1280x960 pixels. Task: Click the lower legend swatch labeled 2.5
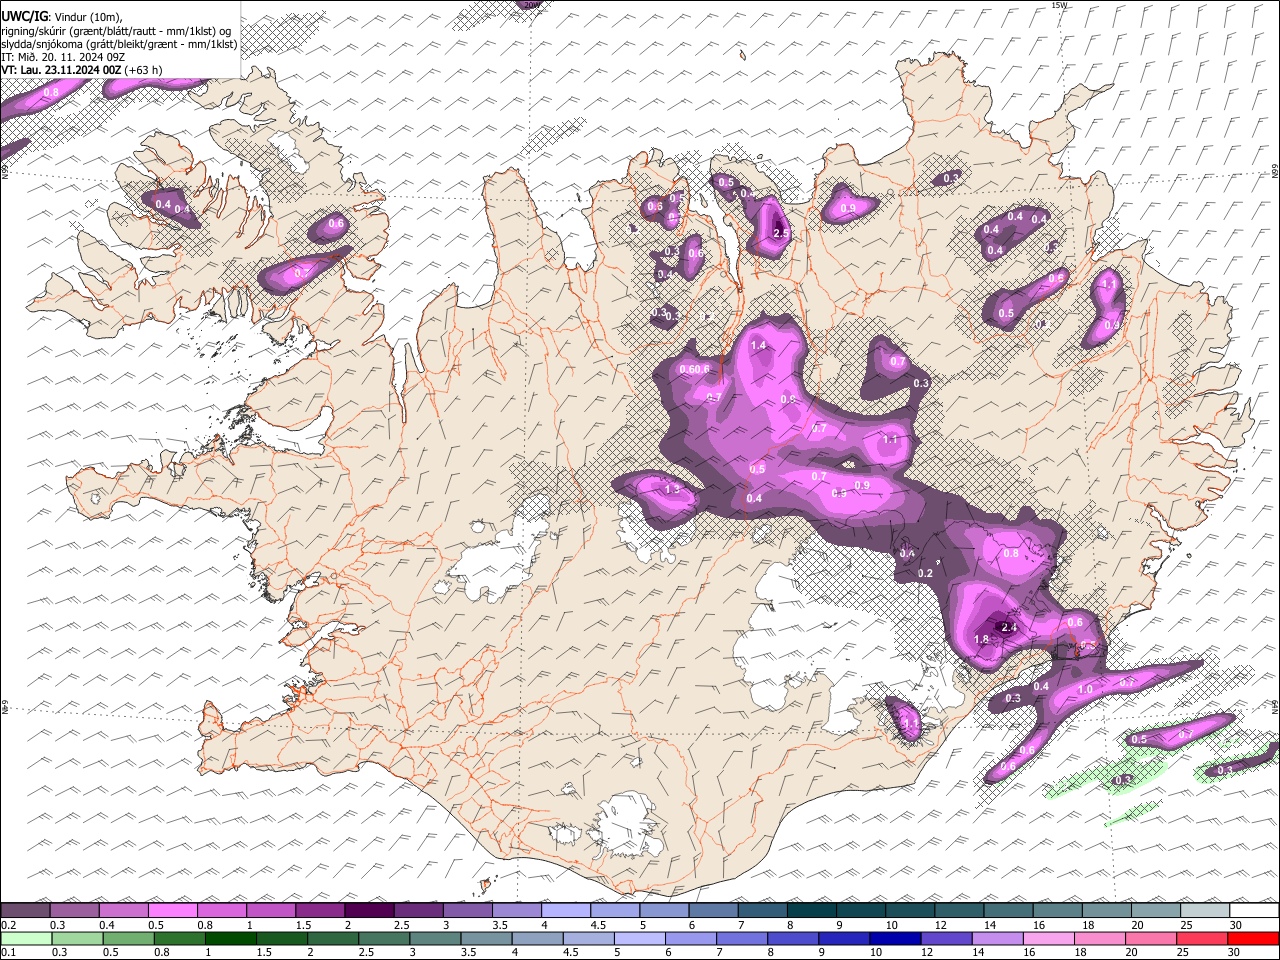(x=384, y=938)
